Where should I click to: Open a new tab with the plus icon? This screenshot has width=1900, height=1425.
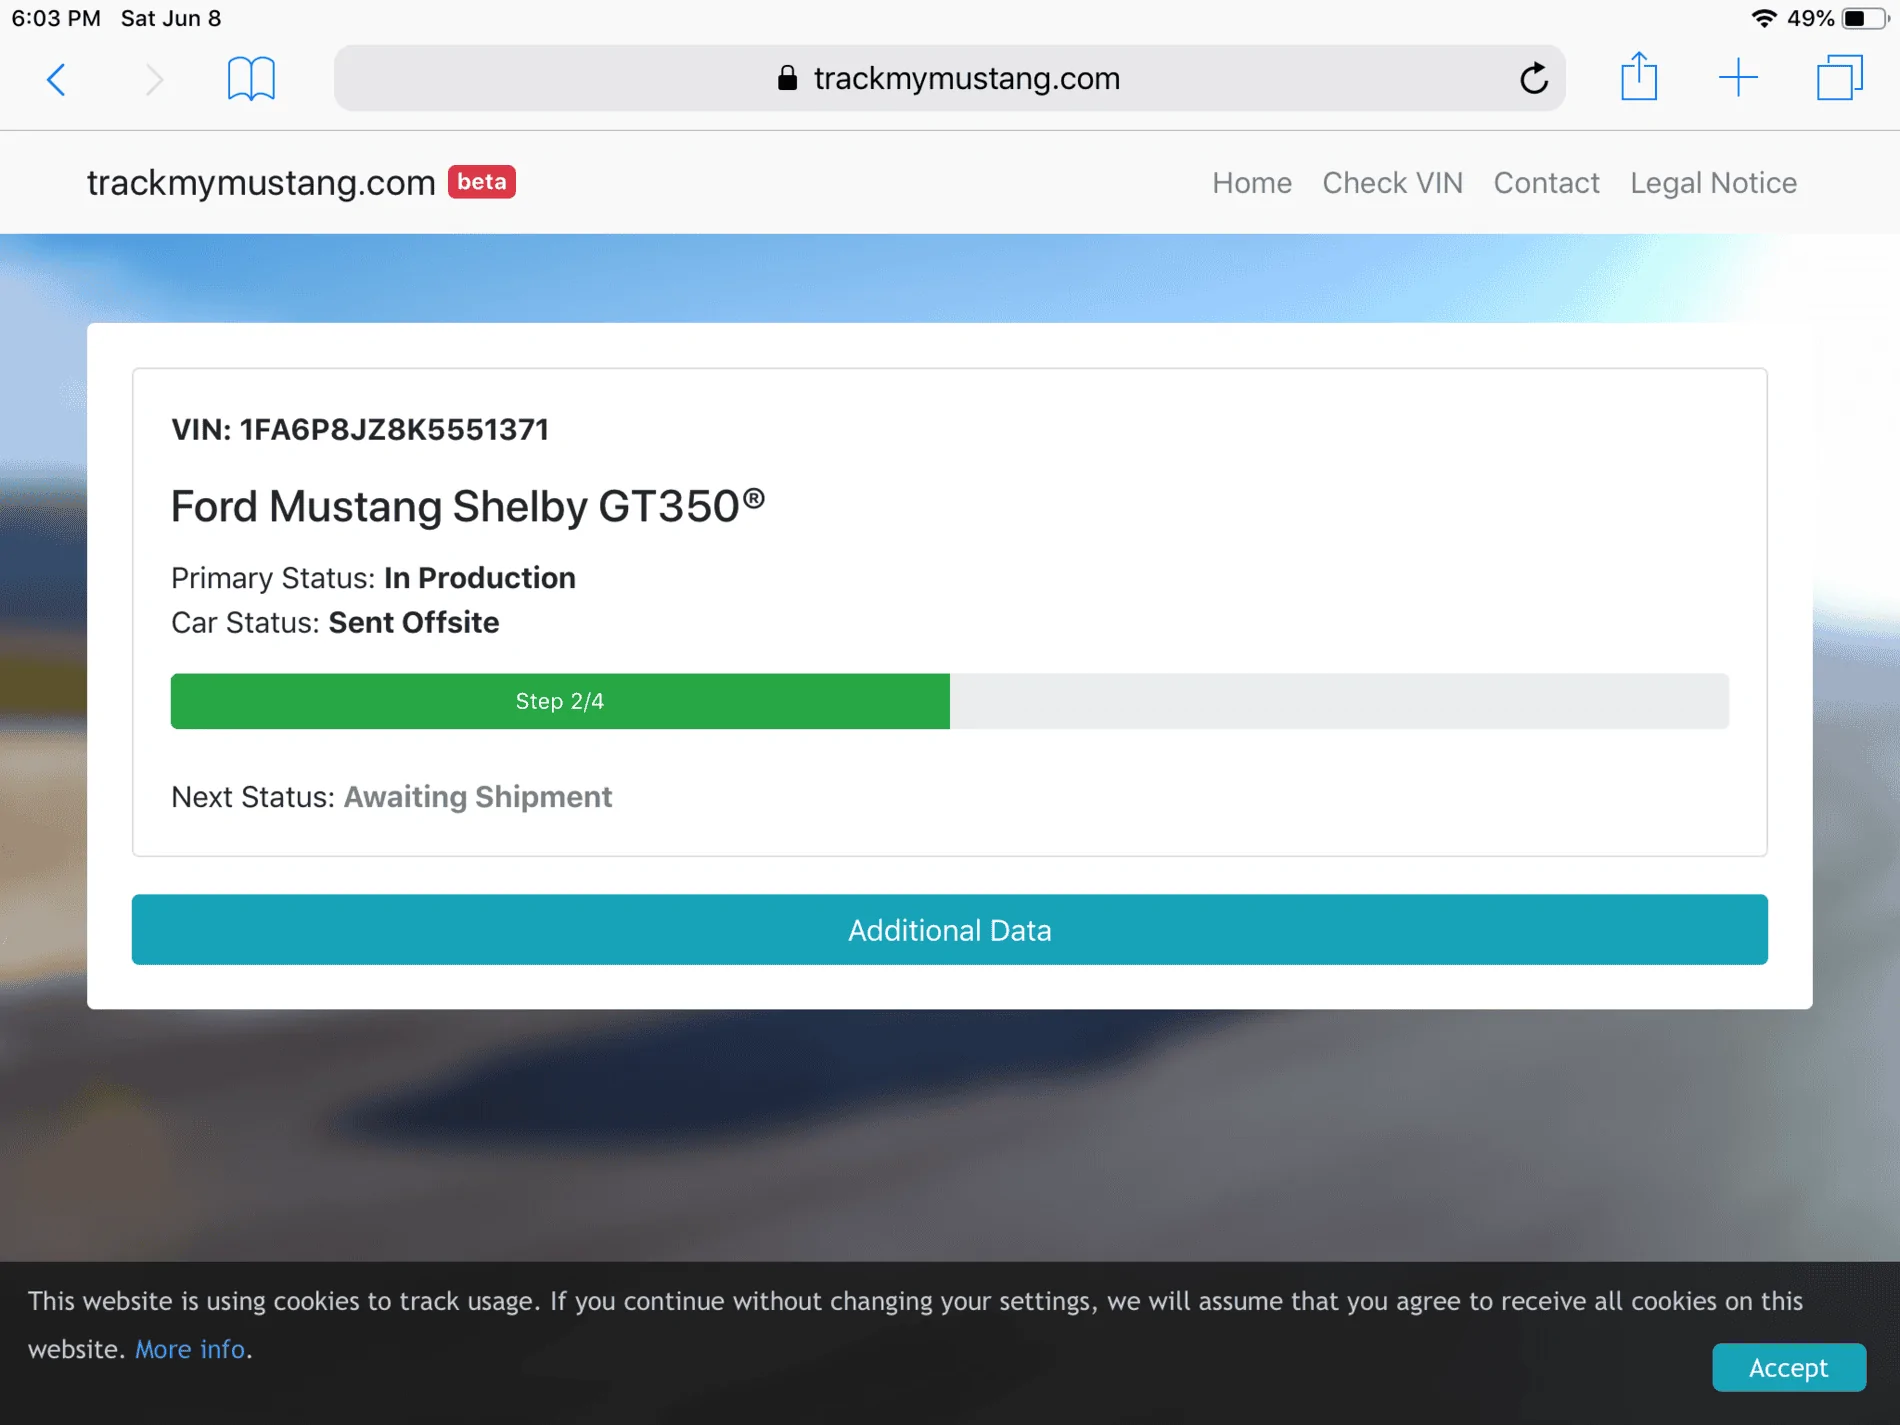1738,78
